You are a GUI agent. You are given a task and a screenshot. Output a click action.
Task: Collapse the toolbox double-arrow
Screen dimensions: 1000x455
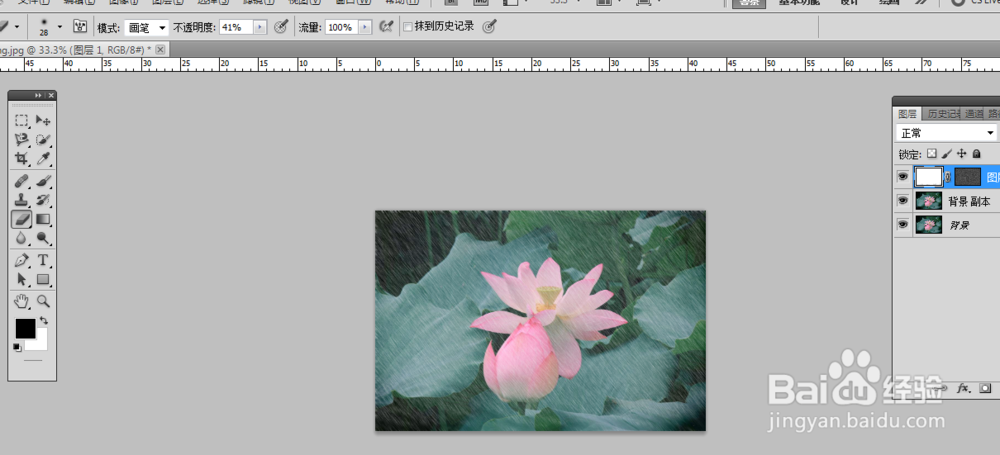click(x=40, y=95)
